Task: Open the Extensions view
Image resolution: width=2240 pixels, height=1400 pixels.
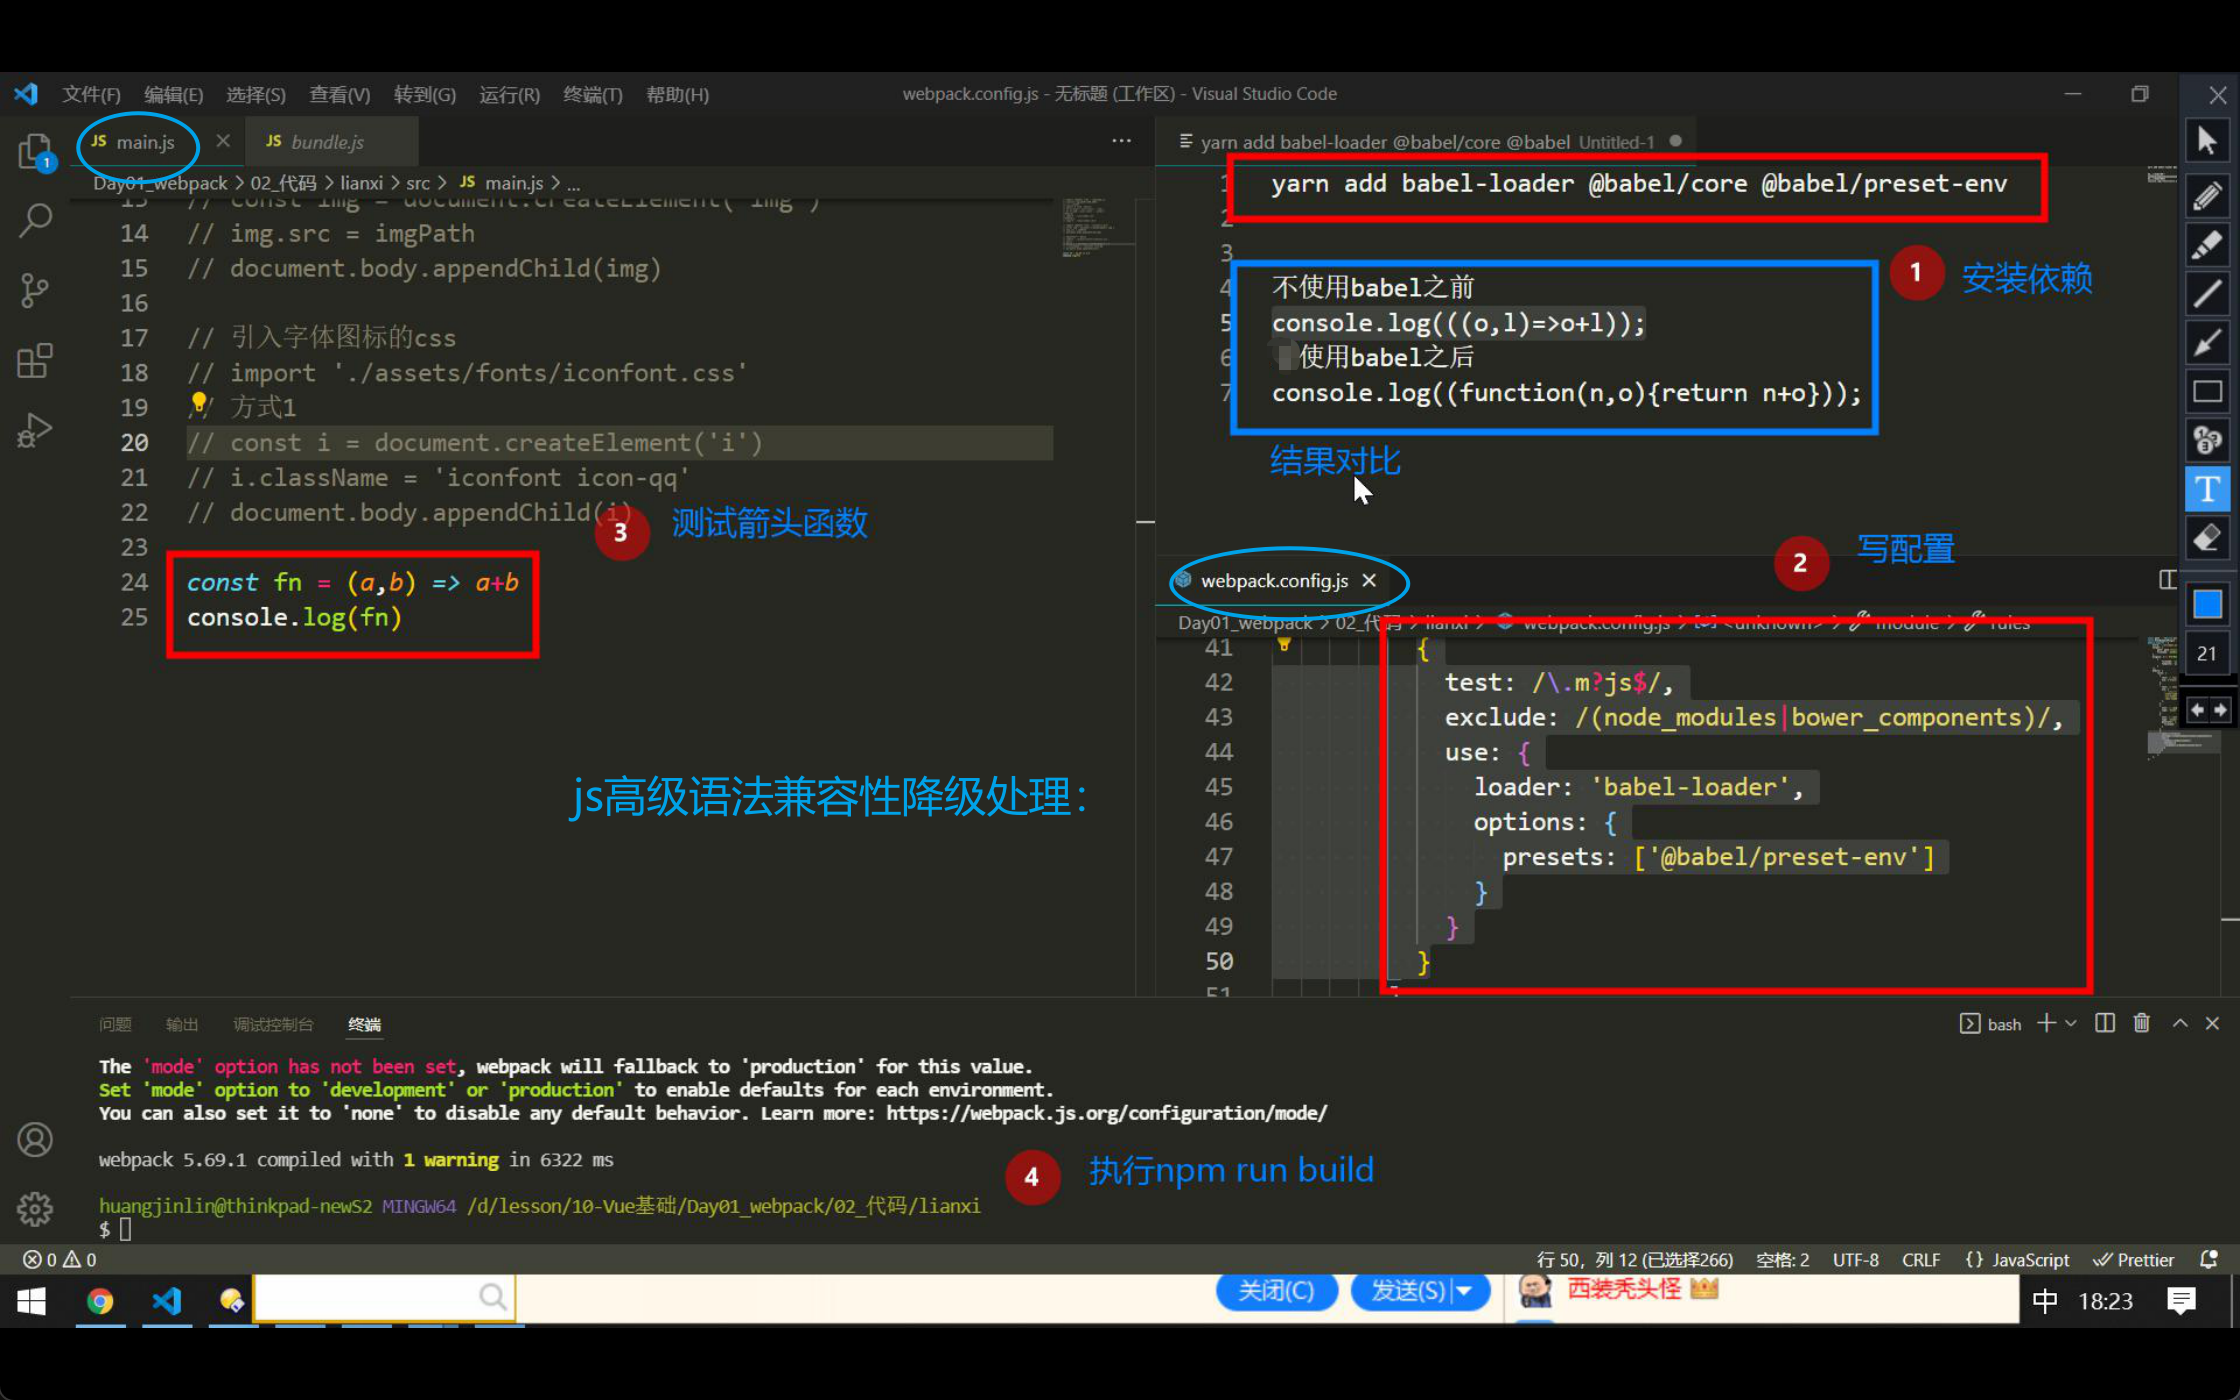Action: click(x=35, y=361)
